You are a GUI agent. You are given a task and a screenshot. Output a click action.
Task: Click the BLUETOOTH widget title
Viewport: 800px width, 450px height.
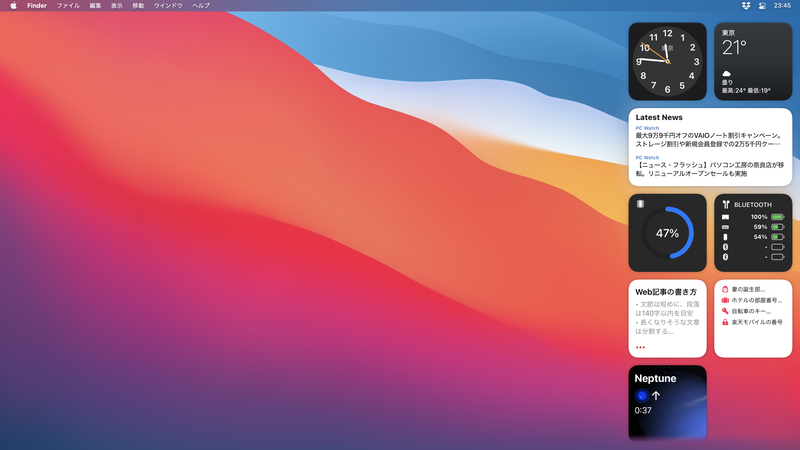pyautogui.click(x=753, y=205)
